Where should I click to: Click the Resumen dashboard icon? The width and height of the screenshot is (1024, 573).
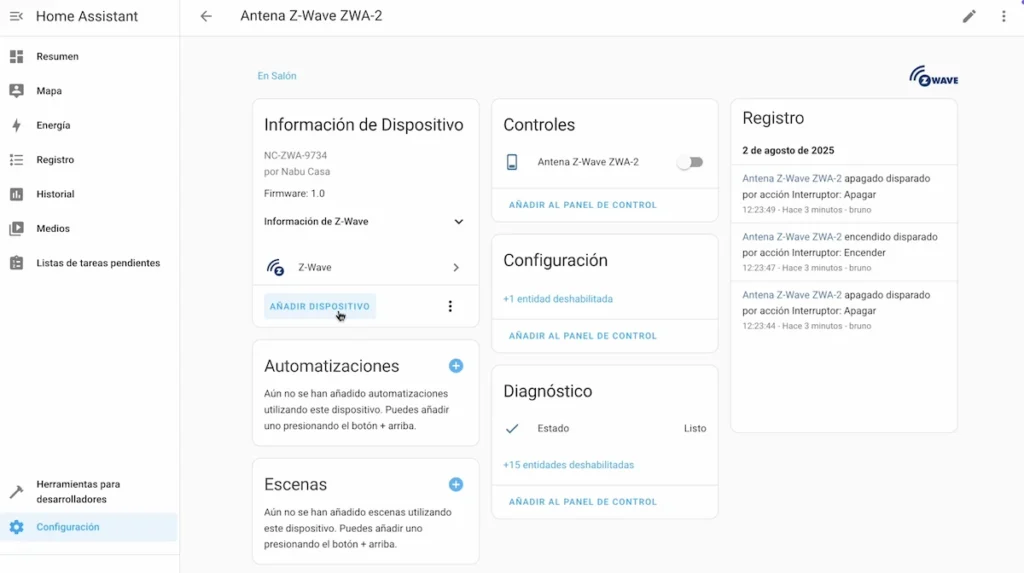tap(16, 56)
